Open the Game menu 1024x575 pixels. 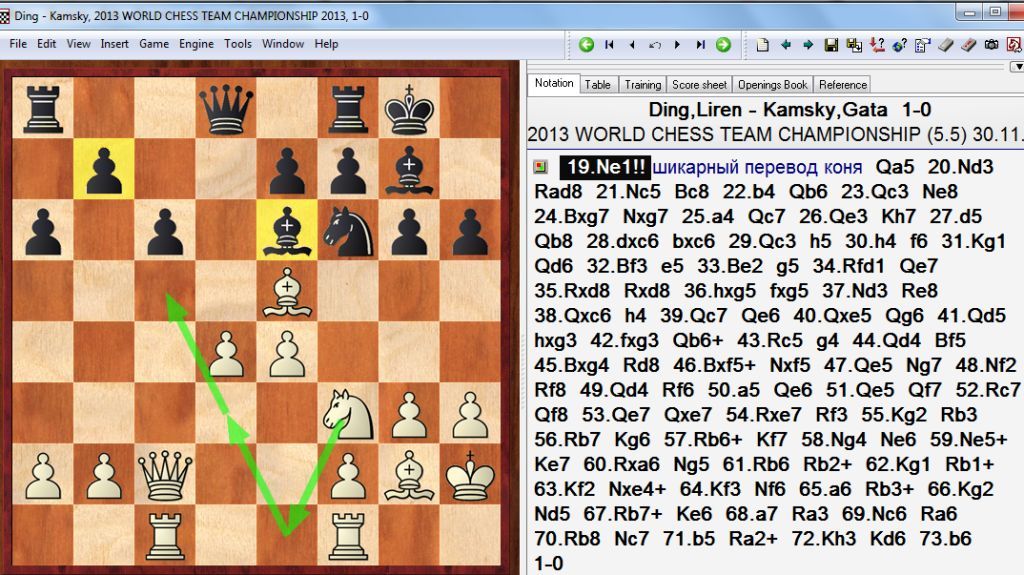(x=154, y=44)
